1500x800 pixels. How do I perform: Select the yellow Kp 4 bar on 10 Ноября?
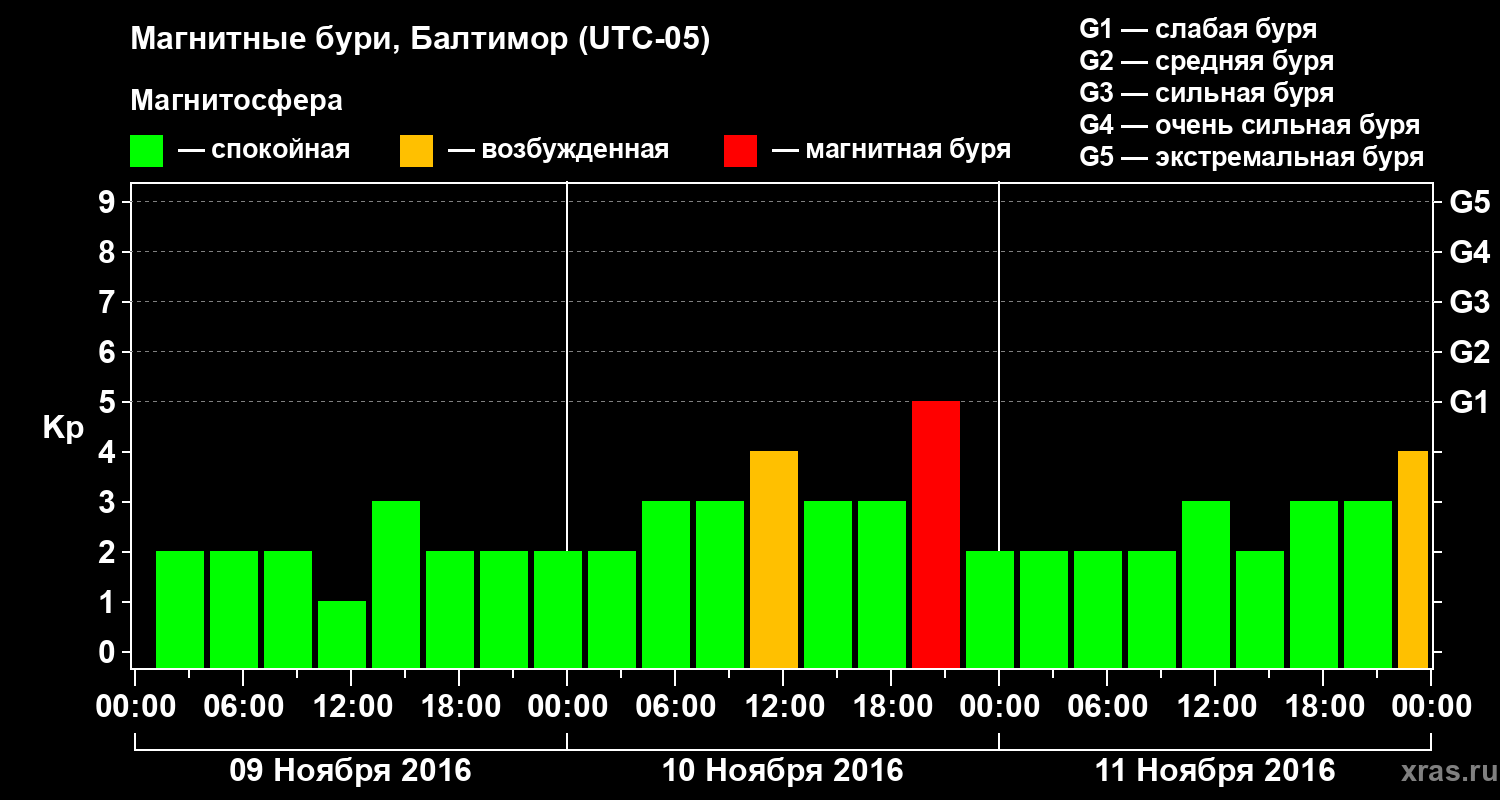tap(774, 560)
